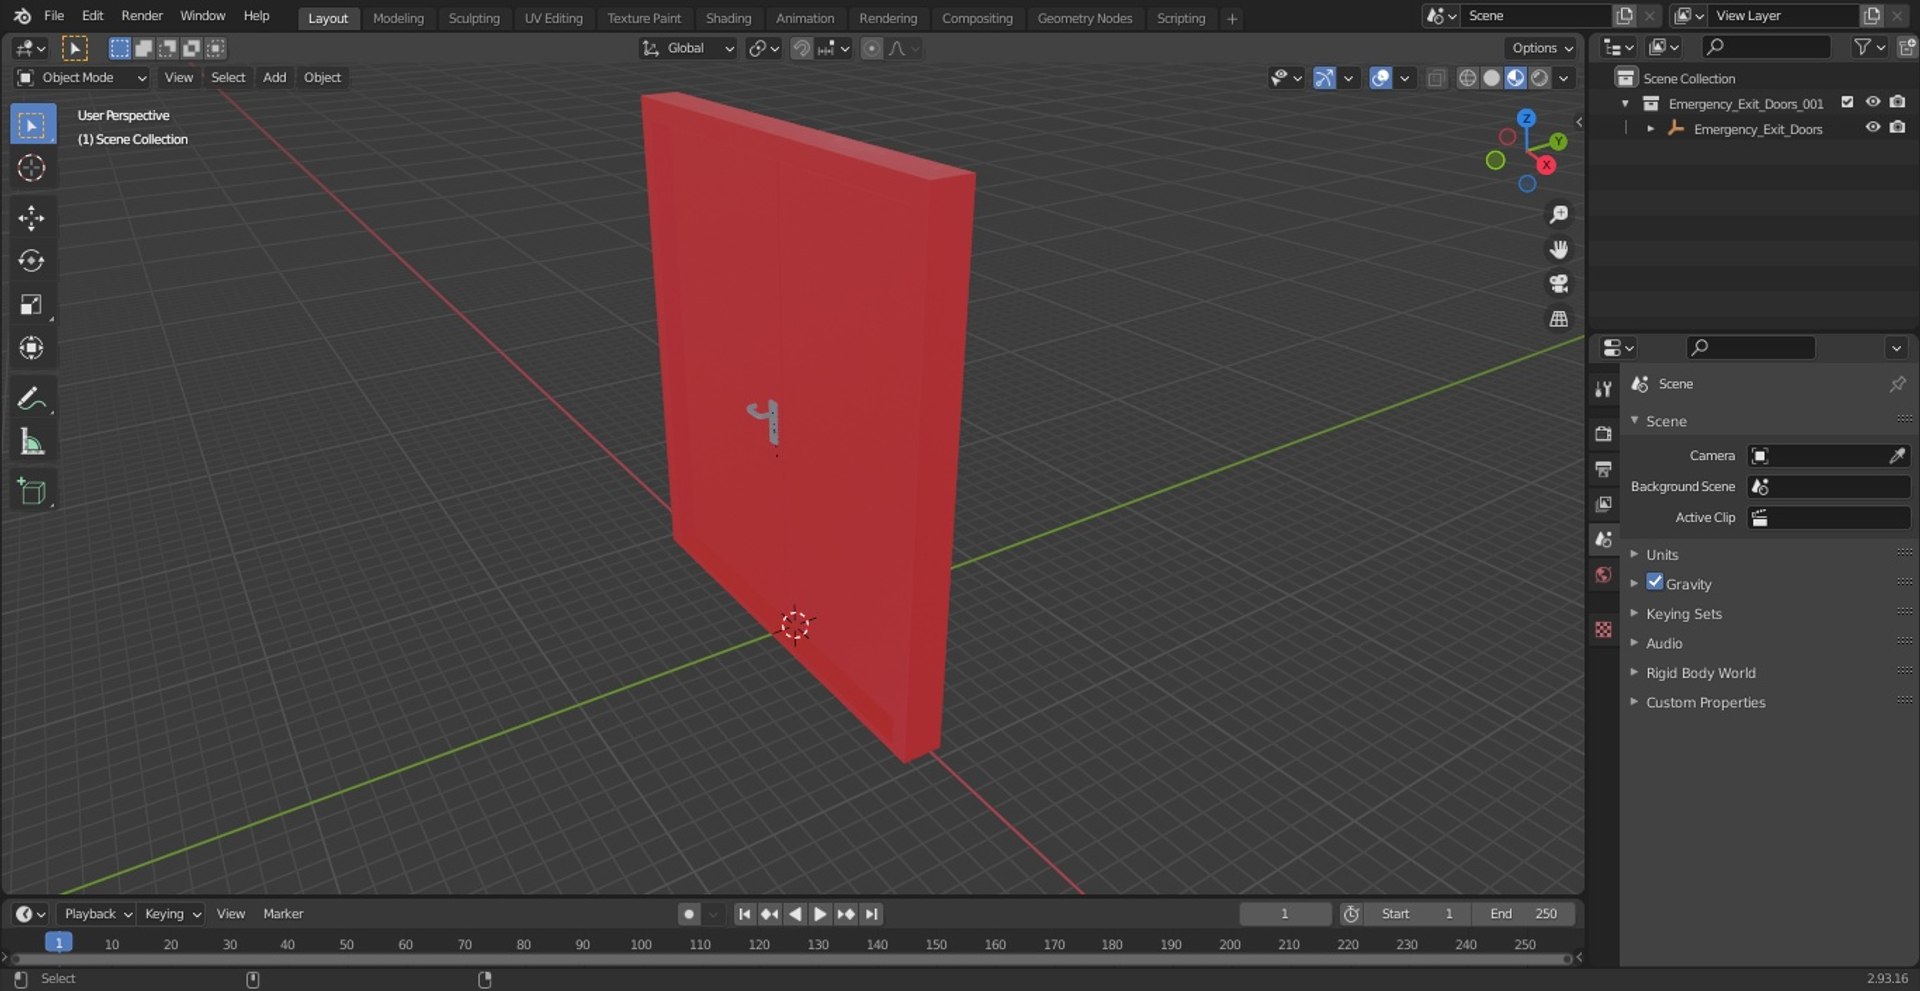Pick the Rotate tool
Viewport: 1920px width, 991px height.
[x=32, y=261]
